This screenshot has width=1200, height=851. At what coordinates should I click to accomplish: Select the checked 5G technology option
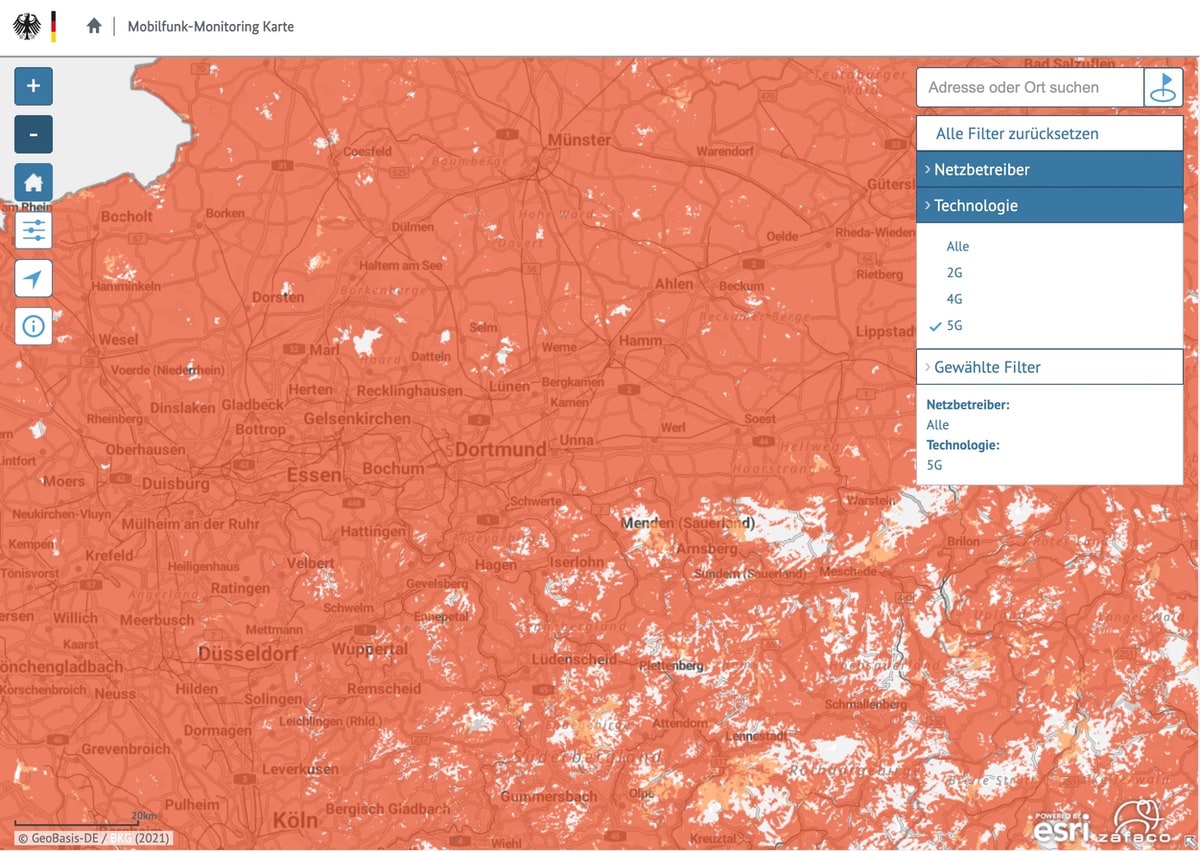click(954, 325)
